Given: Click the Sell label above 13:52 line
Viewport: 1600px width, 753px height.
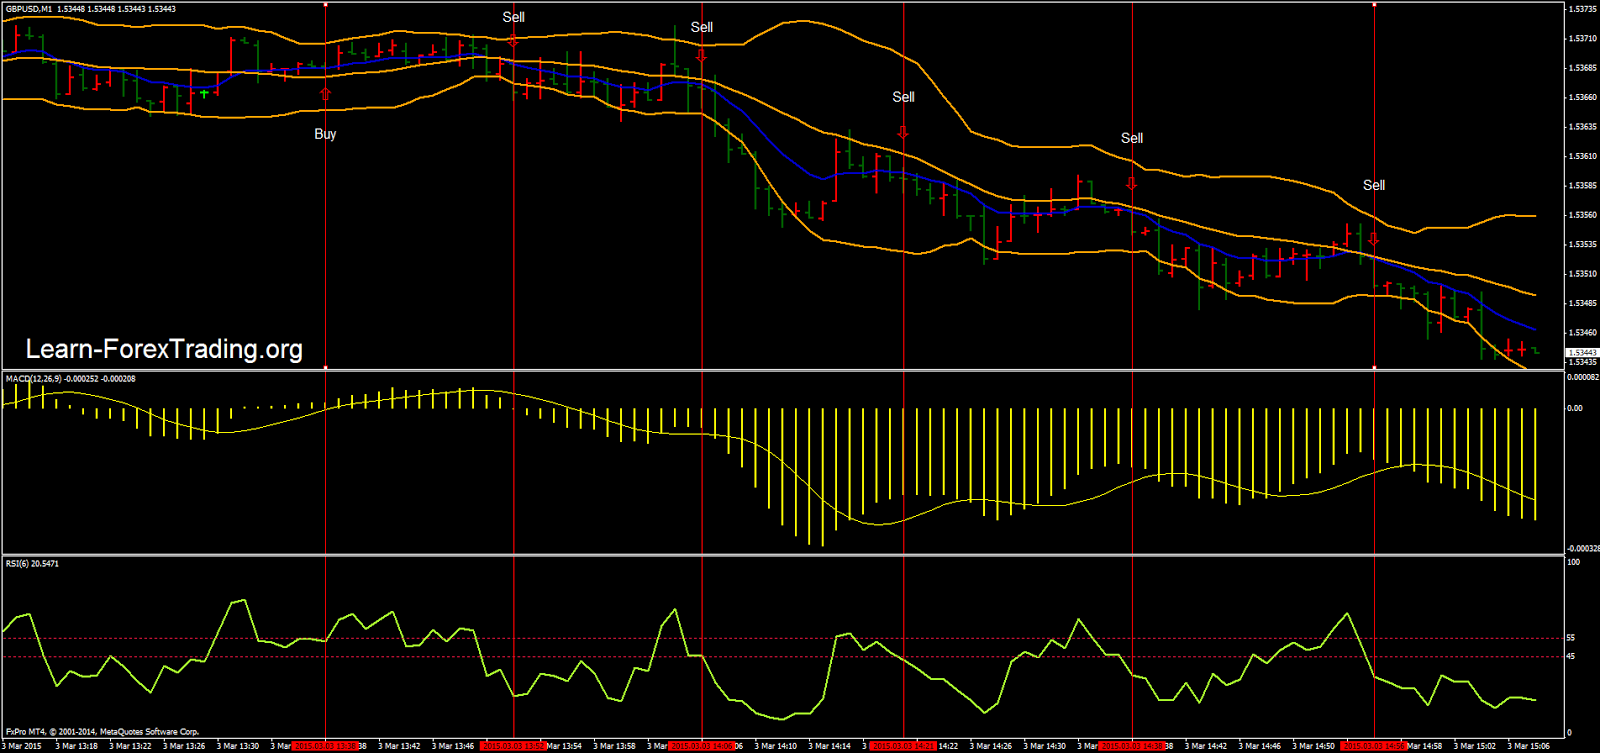Looking at the screenshot, I should 513,17.
